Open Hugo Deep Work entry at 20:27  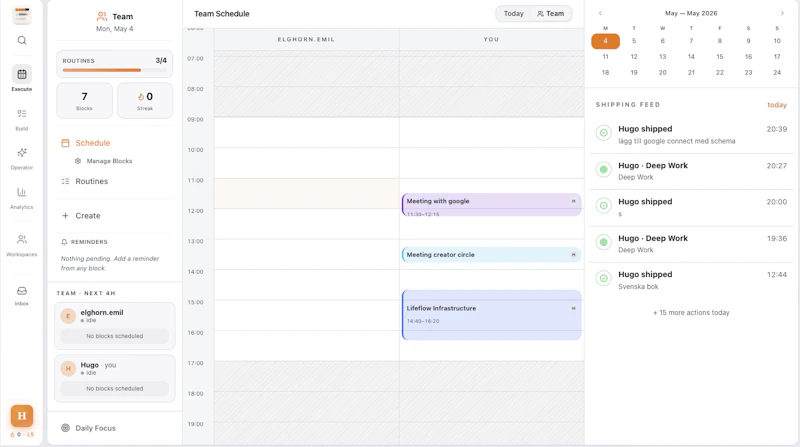[691, 171]
